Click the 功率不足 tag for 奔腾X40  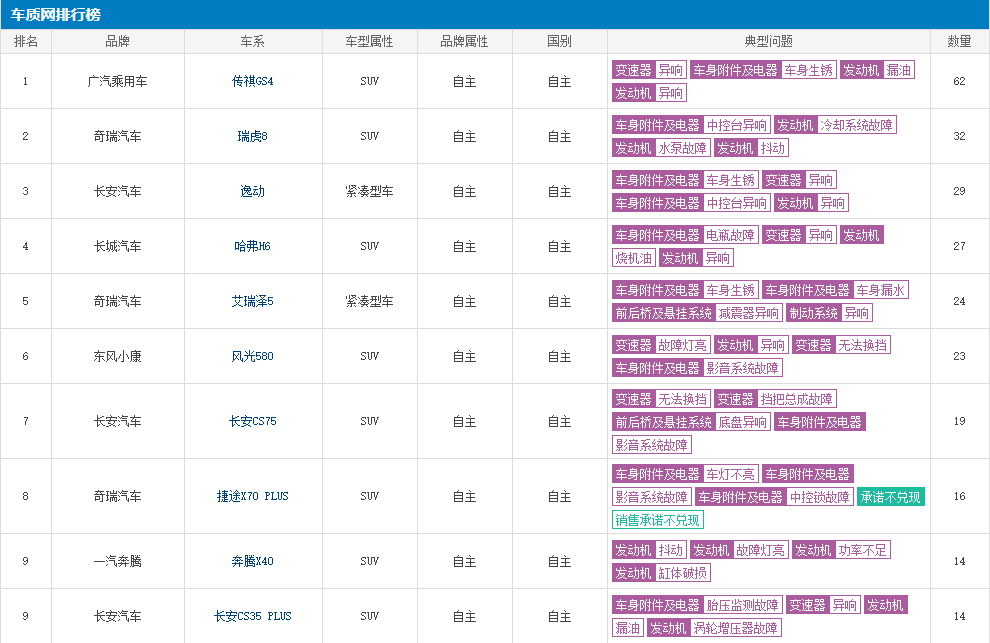(x=862, y=550)
